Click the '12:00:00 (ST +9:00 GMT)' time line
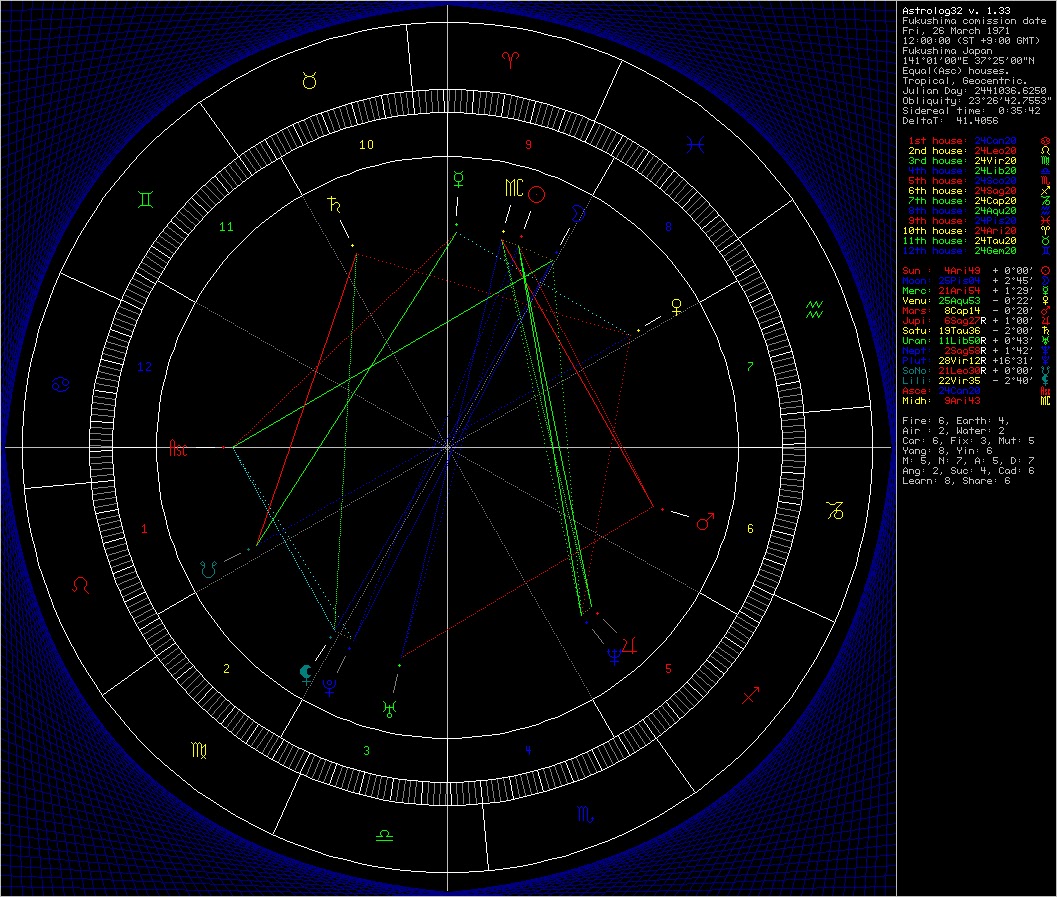This screenshot has height=897, width=1057. (971, 40)
